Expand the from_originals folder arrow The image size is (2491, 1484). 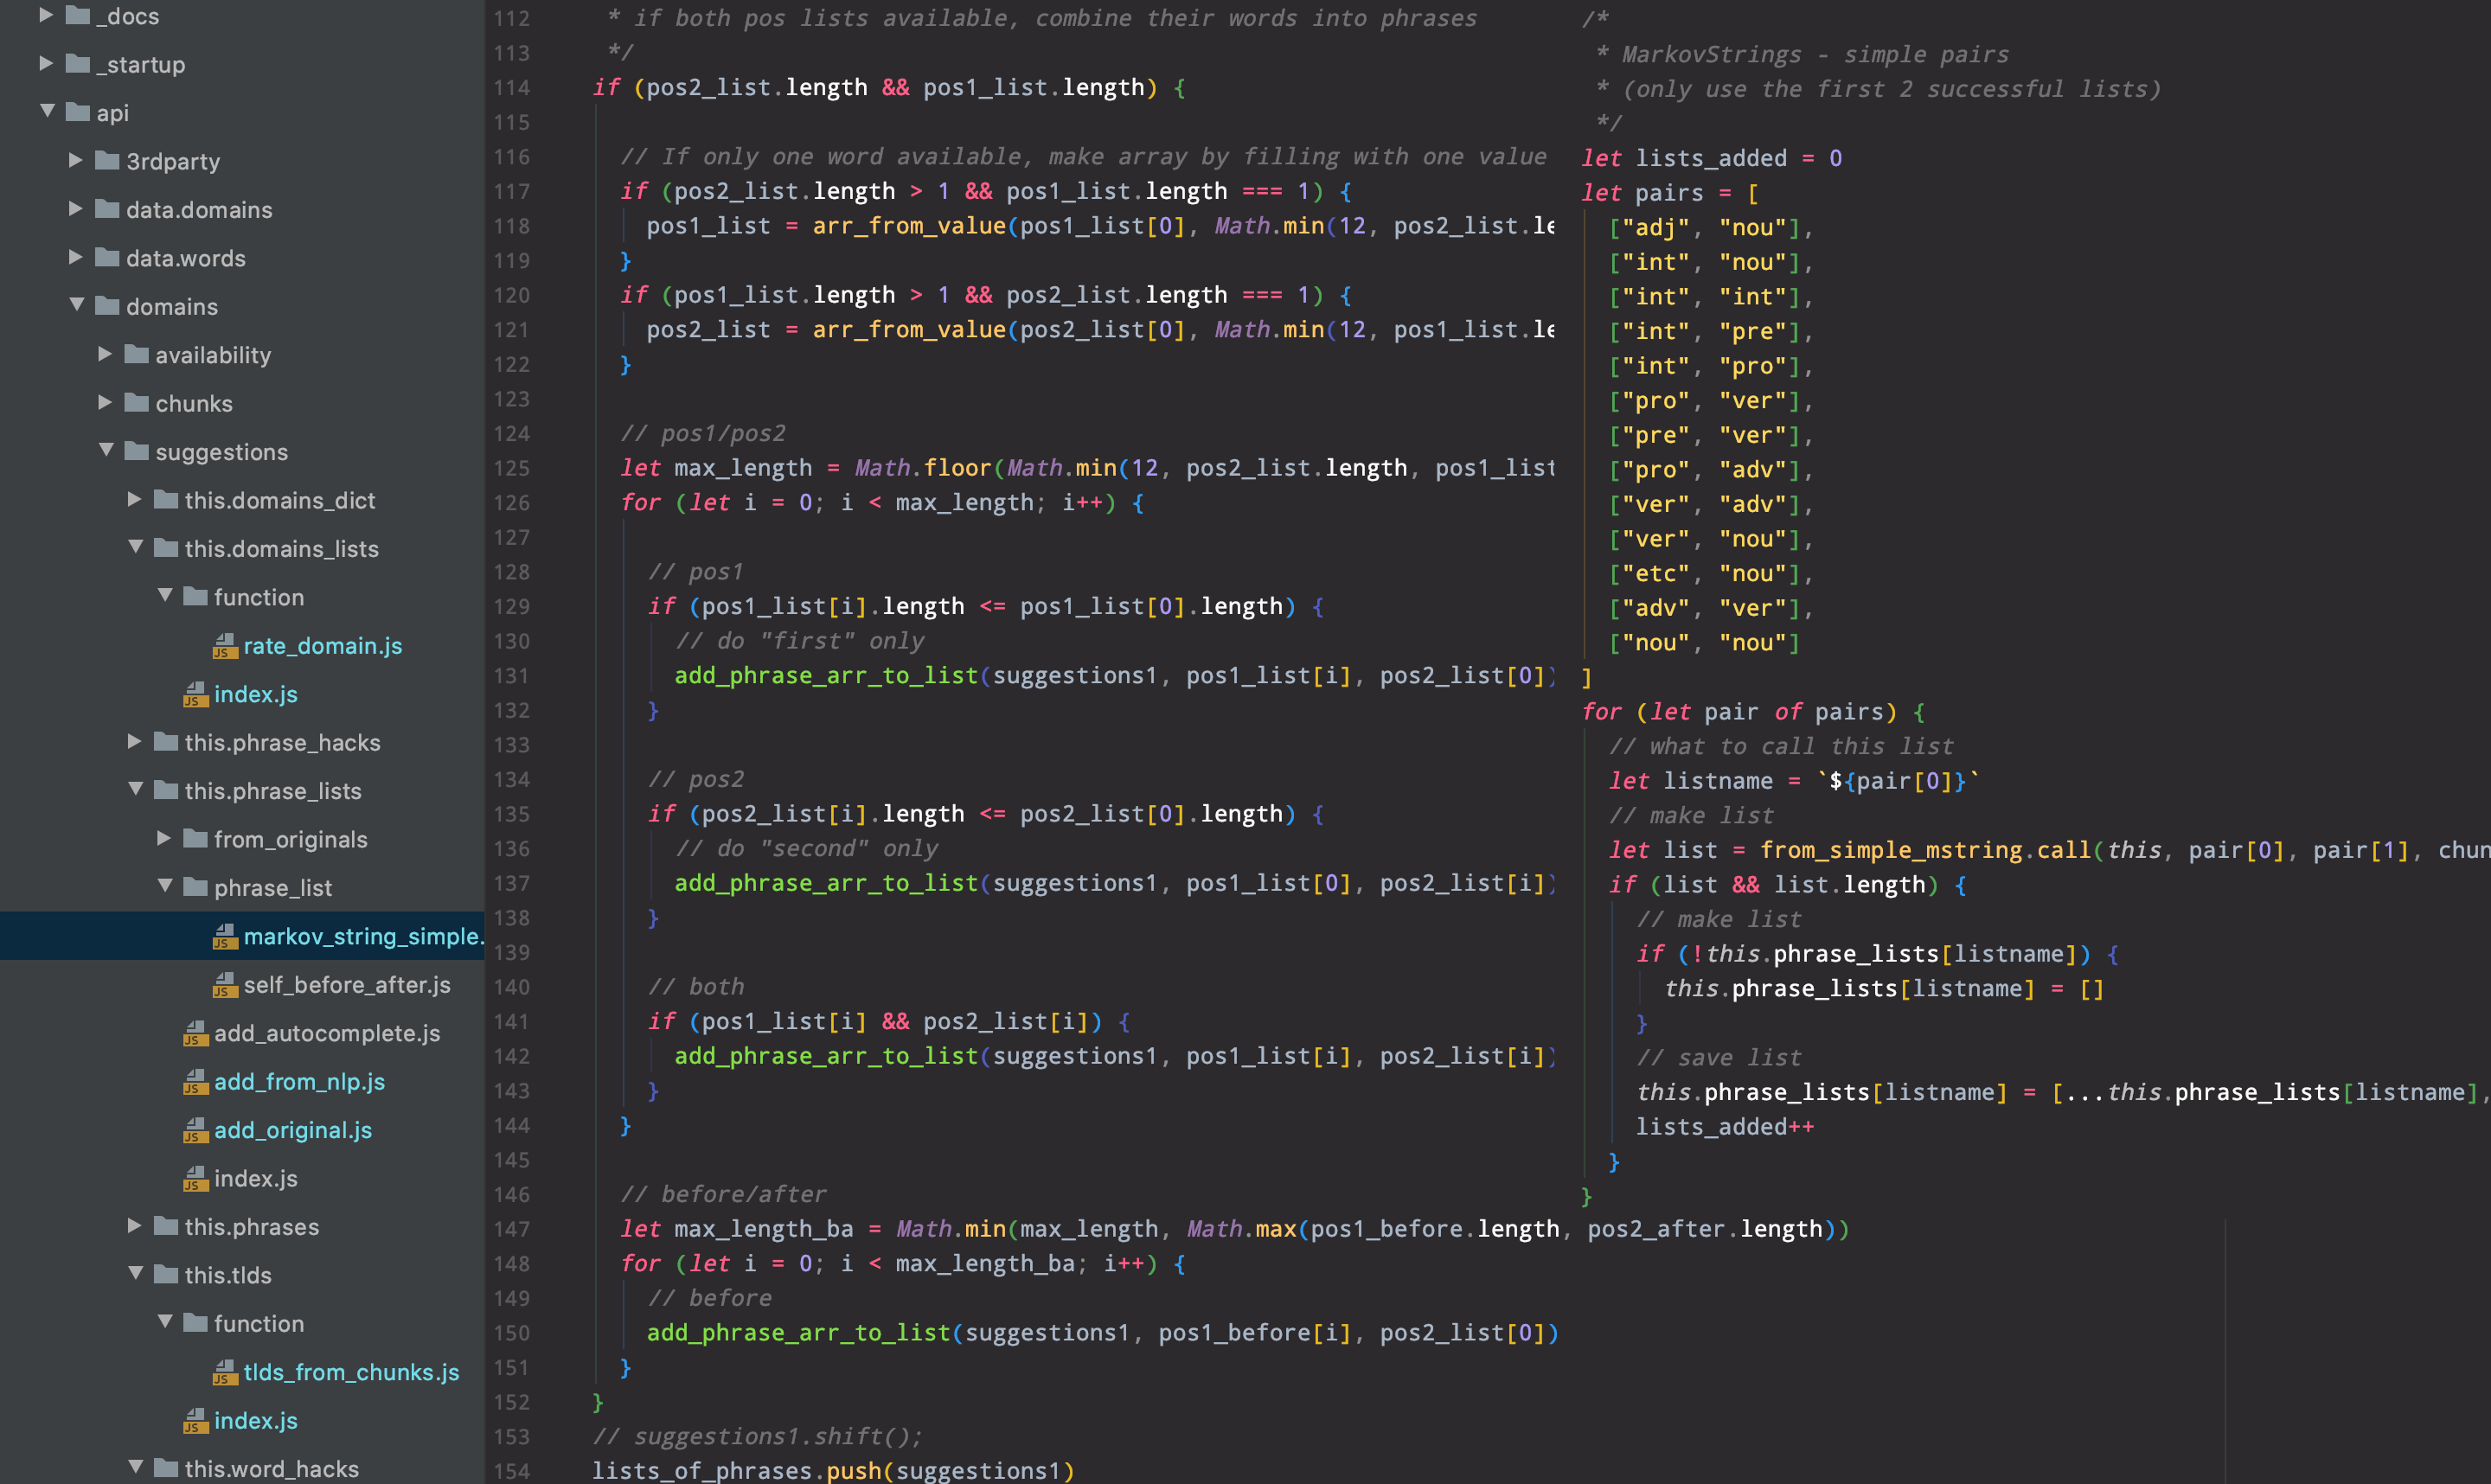click(x=164, y=838)
